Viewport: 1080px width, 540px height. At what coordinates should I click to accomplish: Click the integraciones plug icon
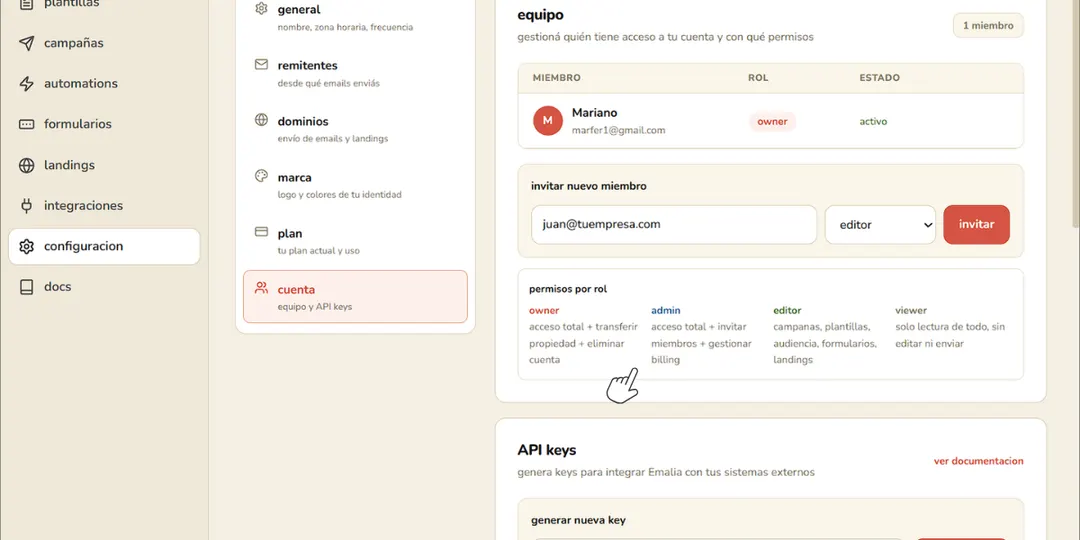pos(26,206)
